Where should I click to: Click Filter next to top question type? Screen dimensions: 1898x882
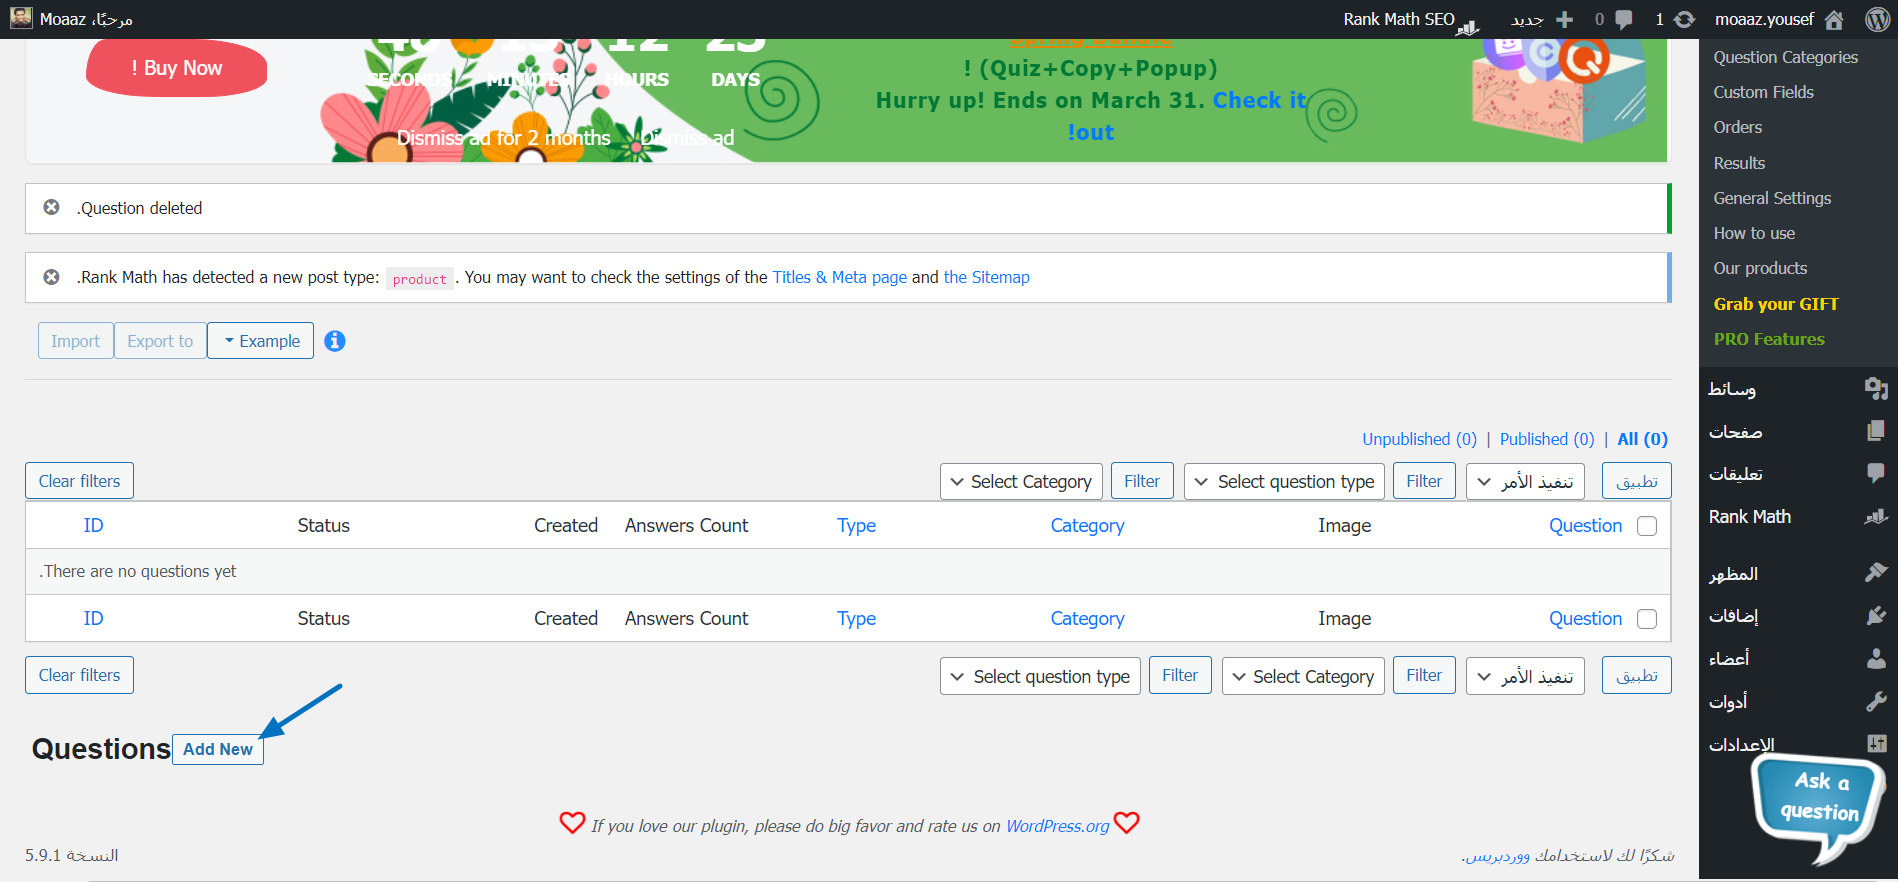point(1424,481)
